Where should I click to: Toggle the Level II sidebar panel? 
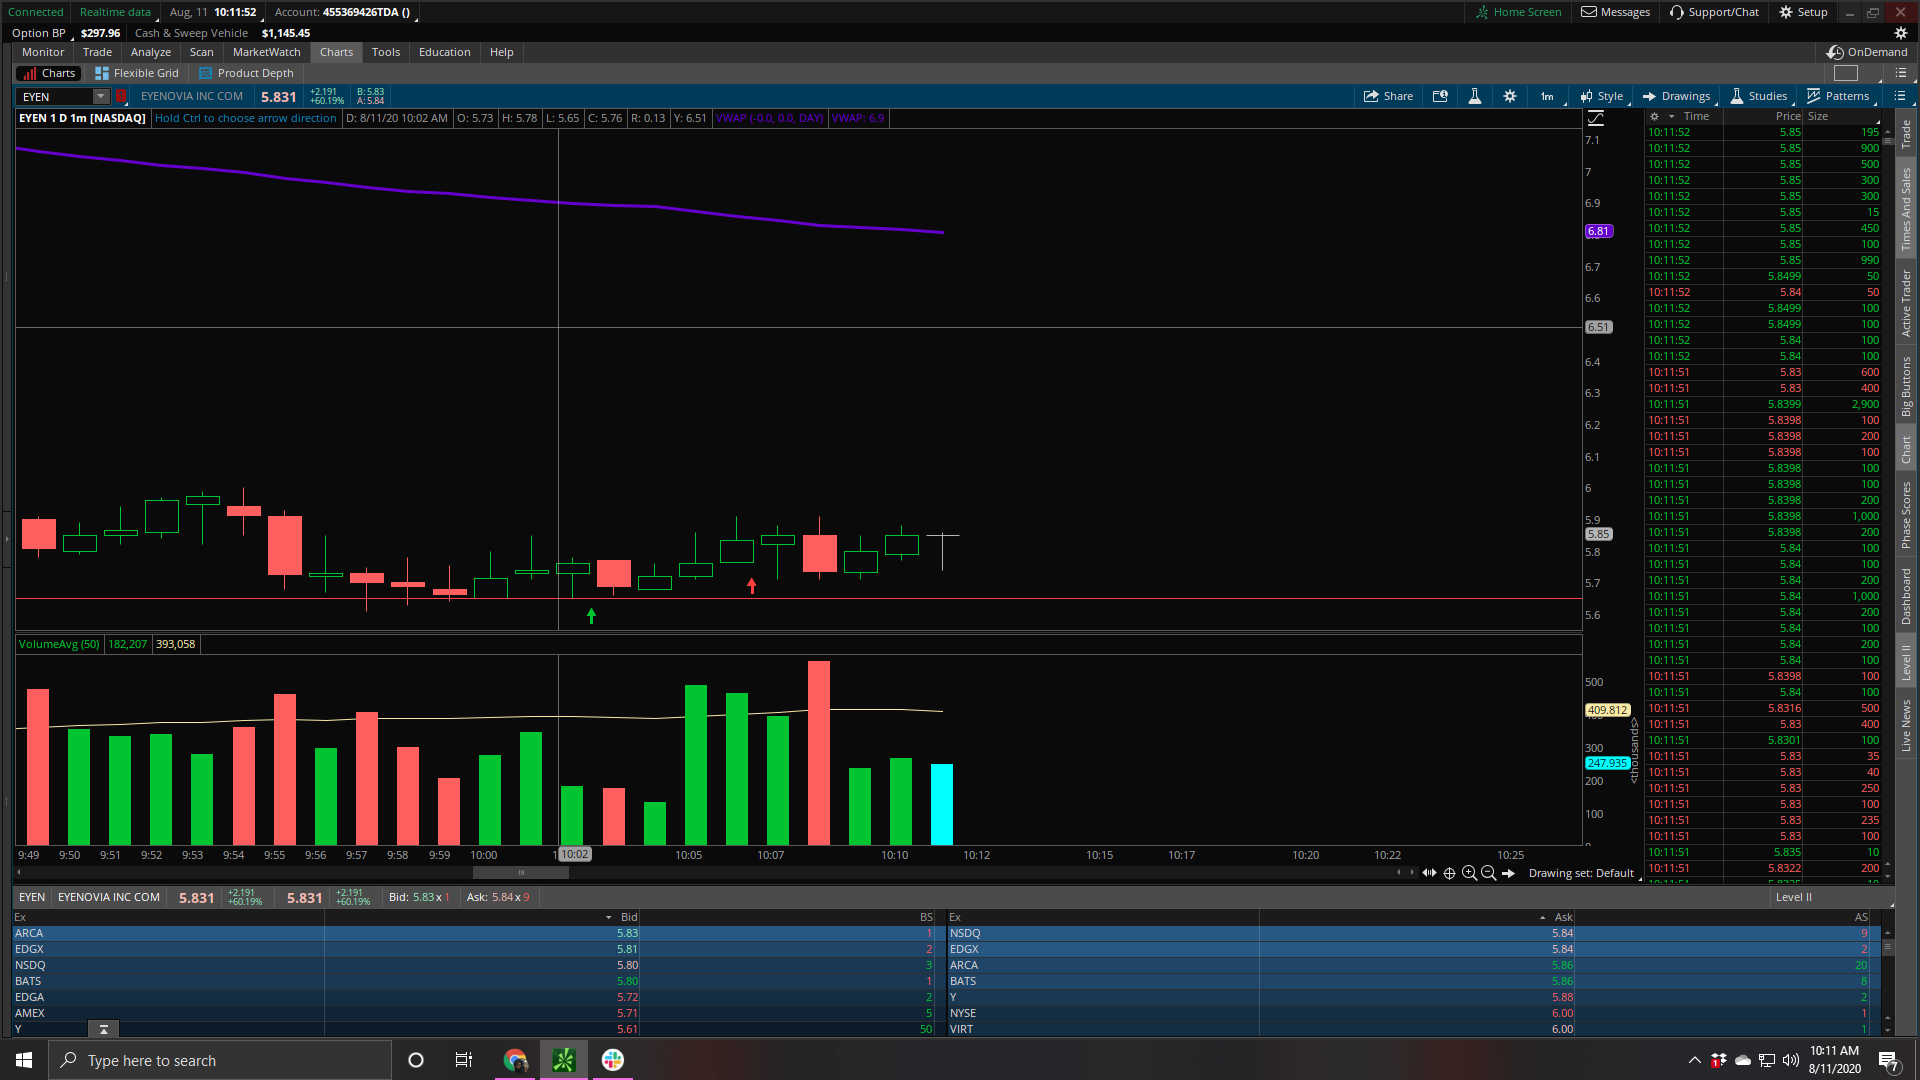point(1906,662)
